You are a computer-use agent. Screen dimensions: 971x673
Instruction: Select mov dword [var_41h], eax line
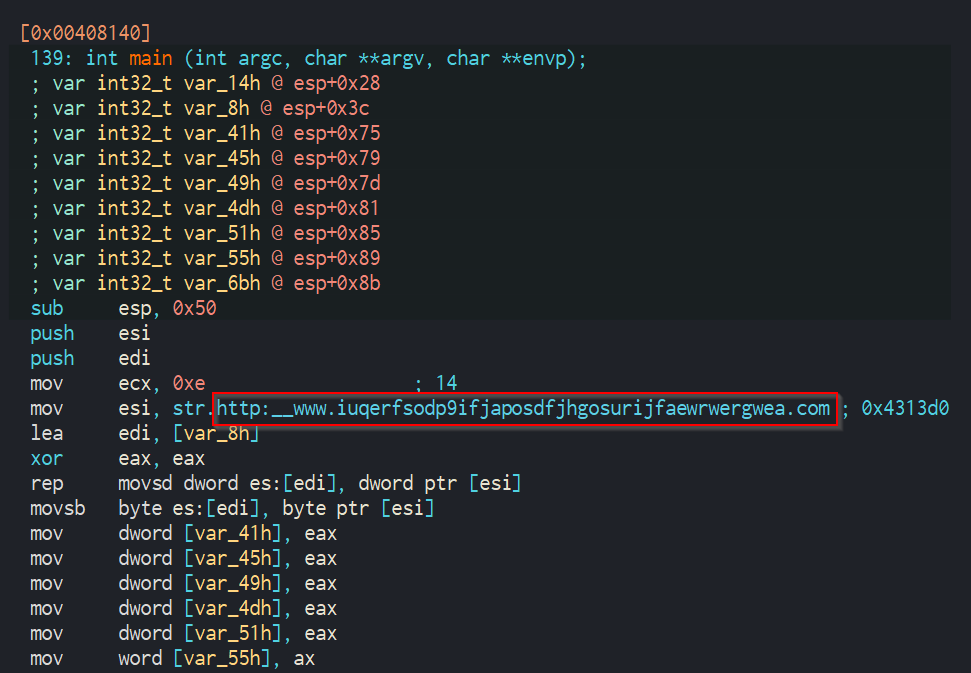coord(184,534)
